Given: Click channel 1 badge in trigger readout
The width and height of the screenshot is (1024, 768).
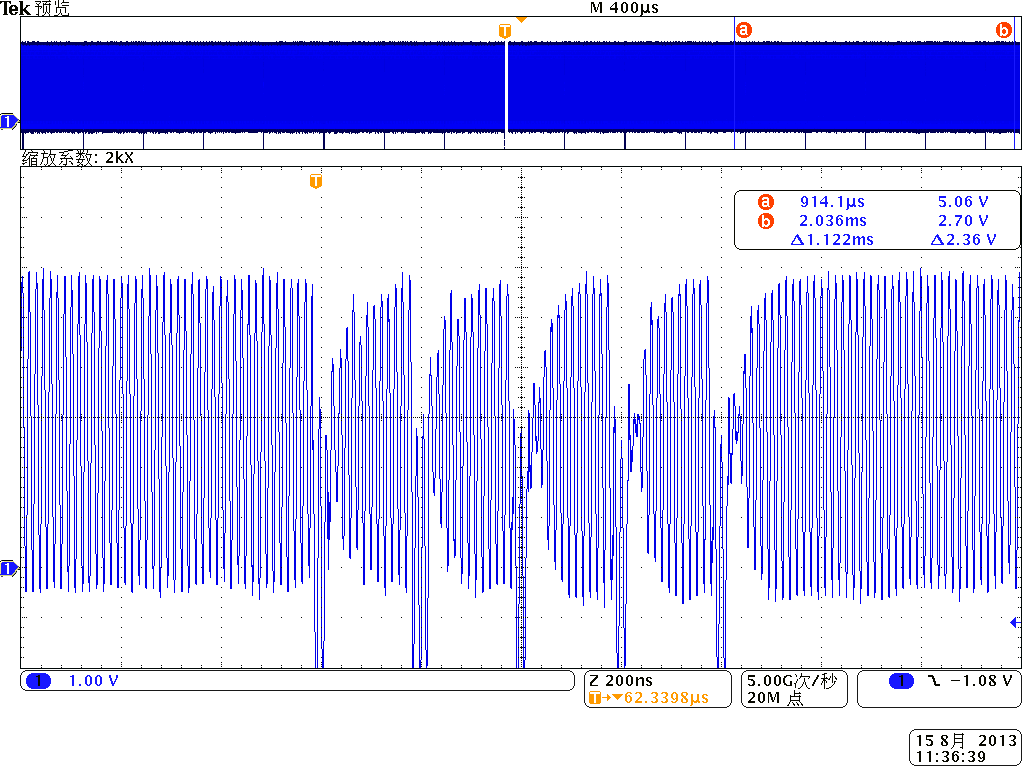Looking at the screenshot, I should pyautogui.click(x=901, y=681).
